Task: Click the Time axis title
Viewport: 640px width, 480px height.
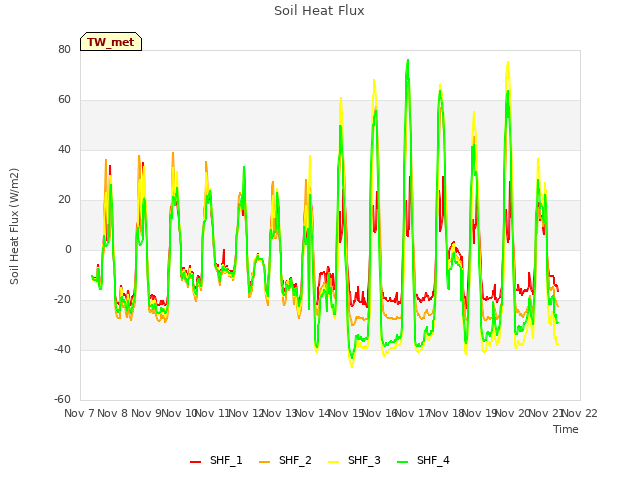Action: [566, 429]
